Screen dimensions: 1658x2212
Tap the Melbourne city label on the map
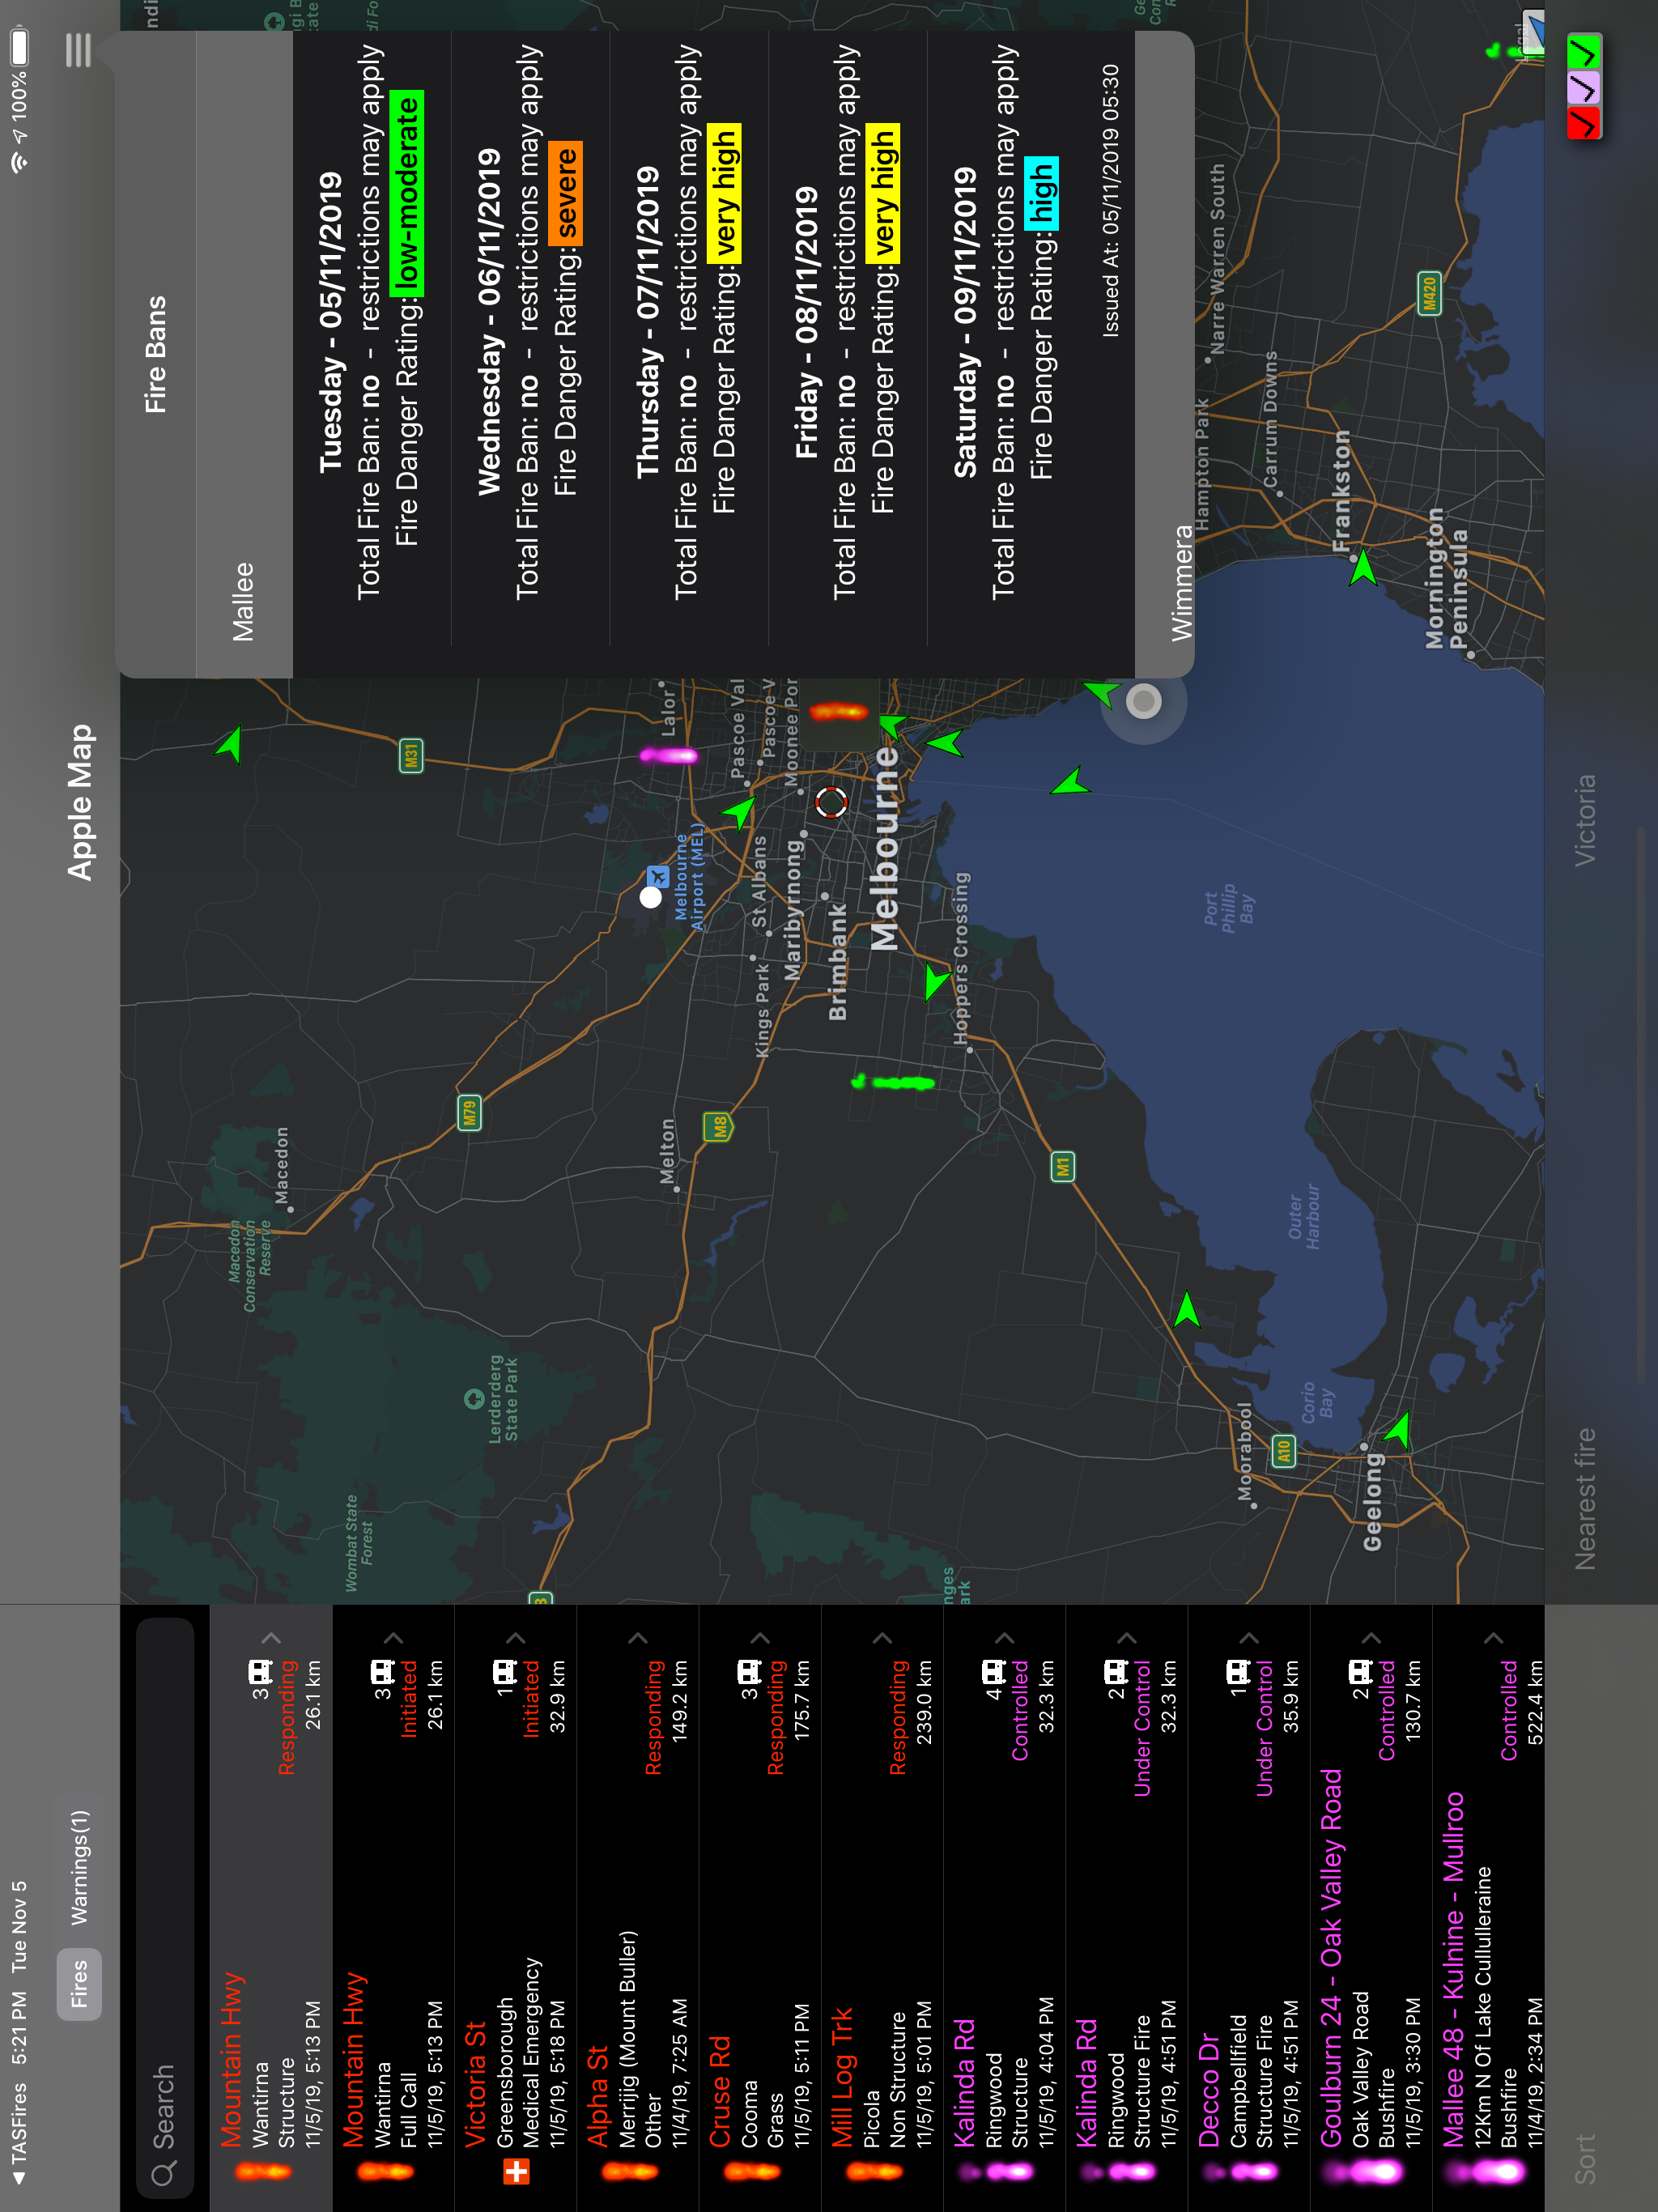pos(885,849)
